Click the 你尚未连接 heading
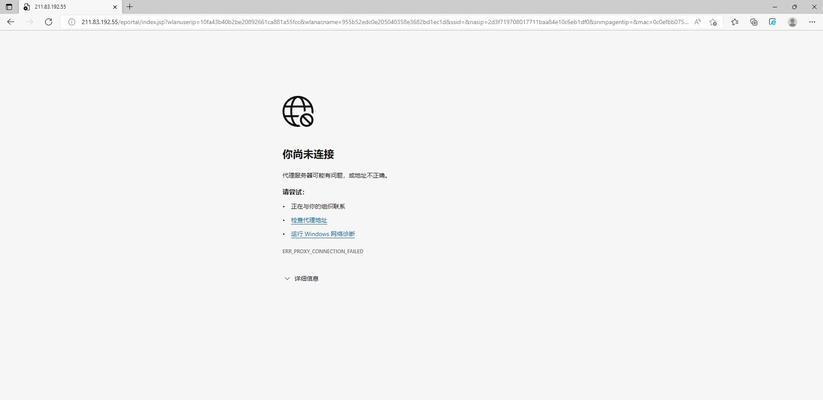Screen dimensions: 823x400 309,154
